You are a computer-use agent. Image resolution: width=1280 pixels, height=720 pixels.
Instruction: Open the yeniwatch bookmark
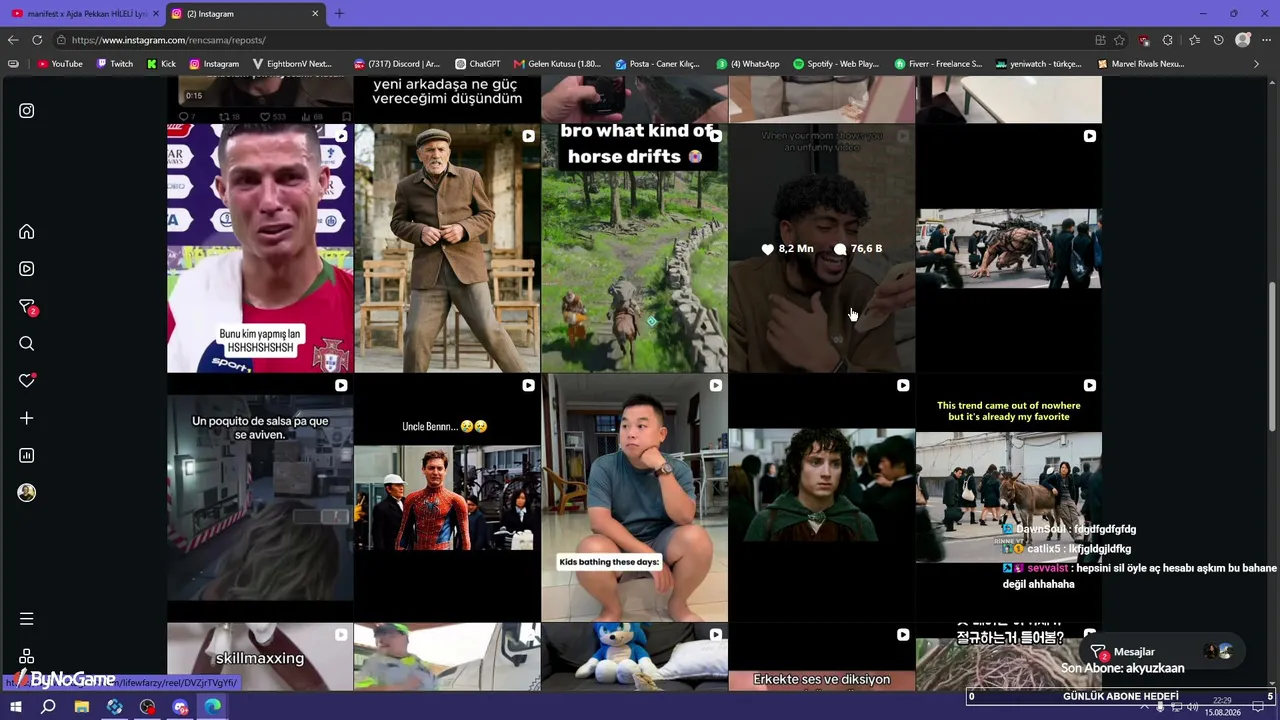[1038, 64]
